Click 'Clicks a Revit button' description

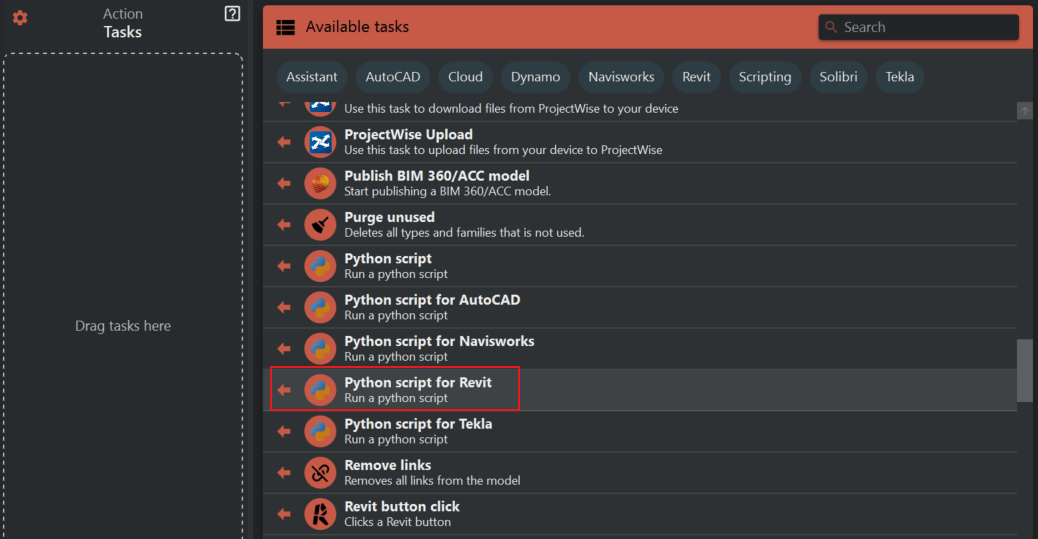pos(397,522)
